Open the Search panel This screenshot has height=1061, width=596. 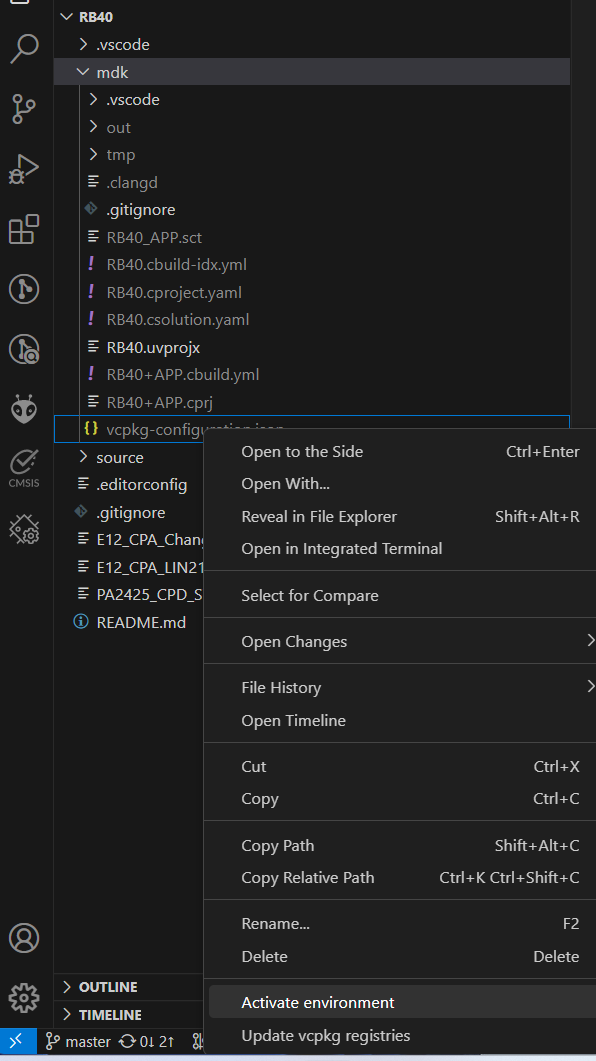coord(24,48)
